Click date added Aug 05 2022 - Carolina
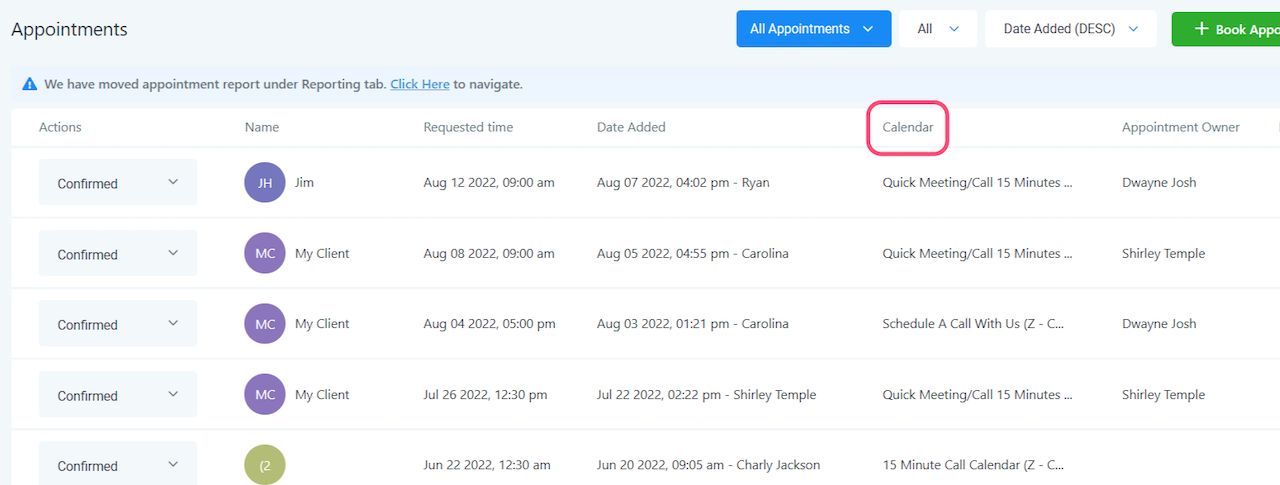The height and width of the screenshot is (485, 1280). point(693,254)
